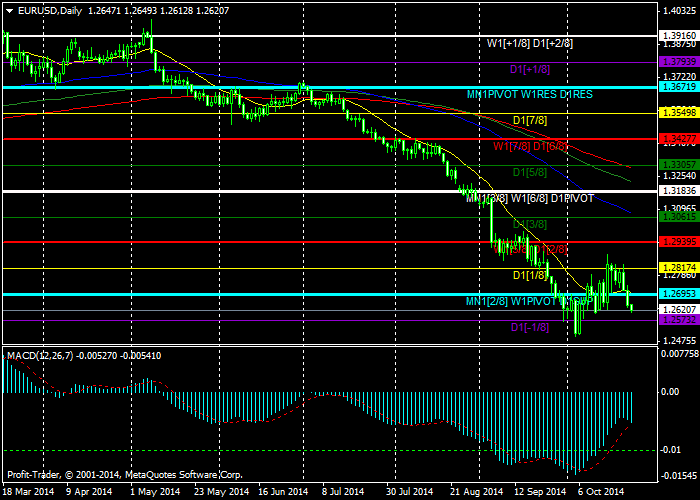Screen dimensions: 700x500
Task: Click the current price label 1.26207
Action: tap(679, 310)
